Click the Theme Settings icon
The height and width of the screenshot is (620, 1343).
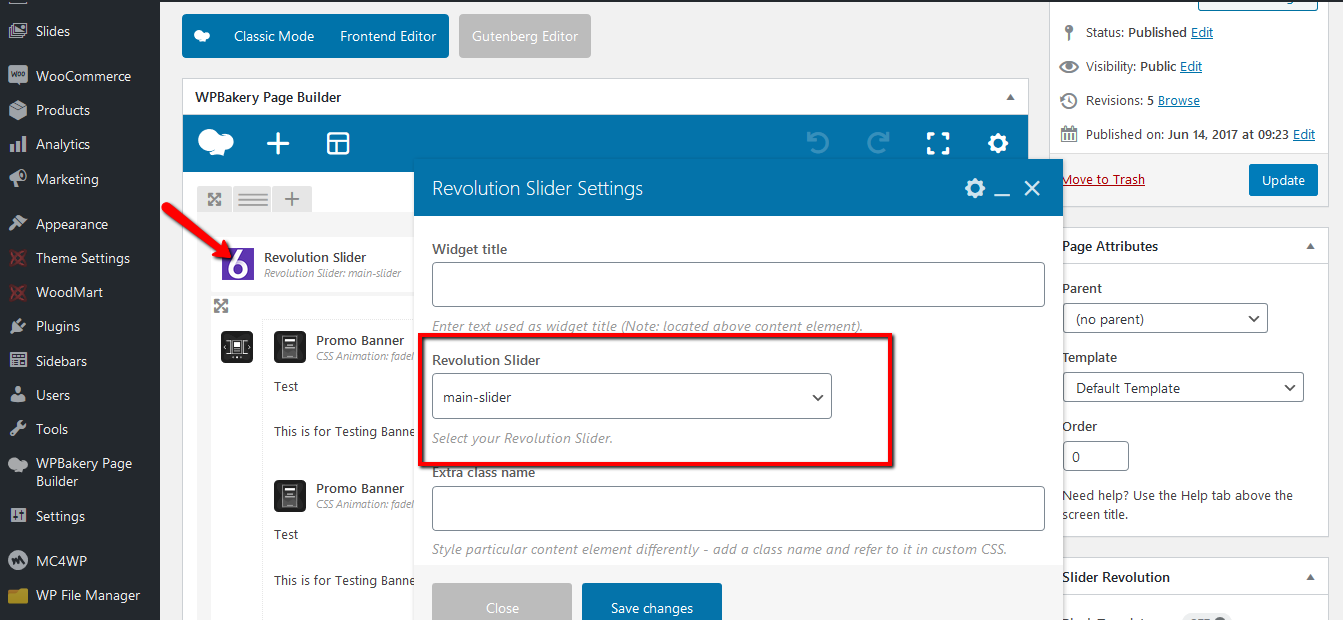17,258
